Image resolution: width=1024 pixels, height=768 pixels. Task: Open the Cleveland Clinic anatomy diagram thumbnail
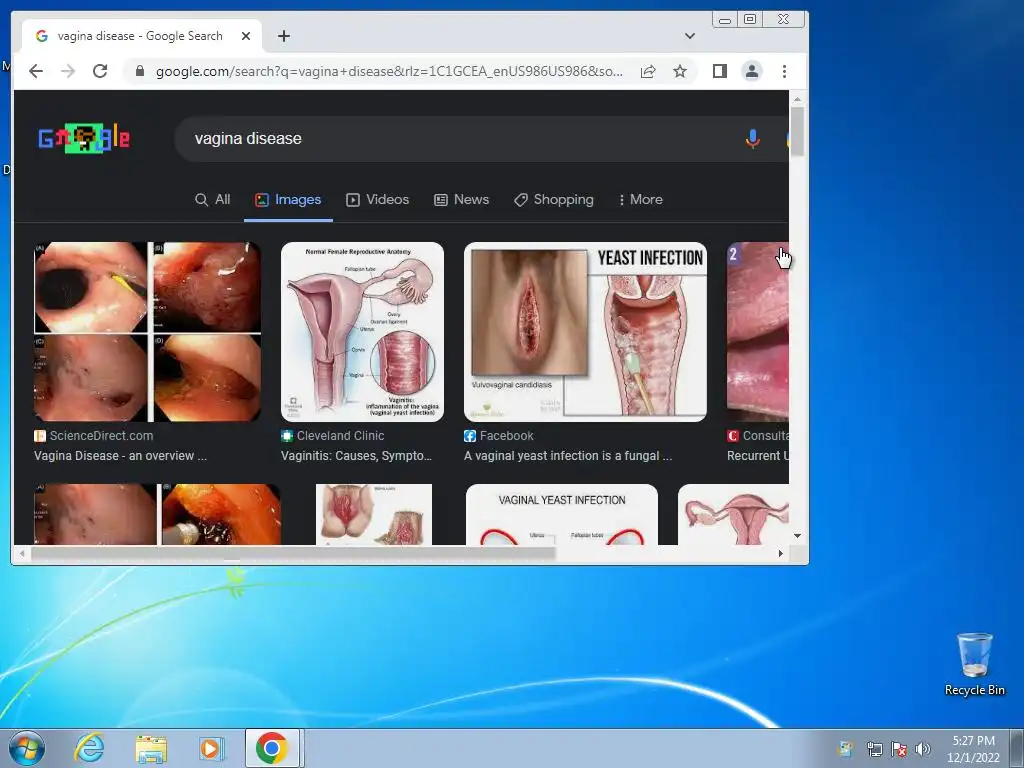[362, 332]
